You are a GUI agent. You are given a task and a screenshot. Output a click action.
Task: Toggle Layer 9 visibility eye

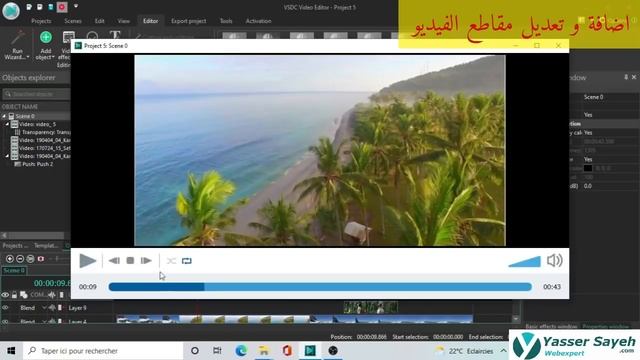tap(5, 308)
